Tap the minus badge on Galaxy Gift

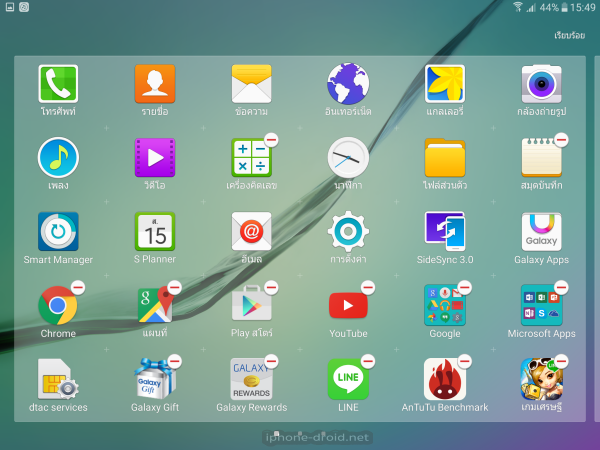click(174, 361)
